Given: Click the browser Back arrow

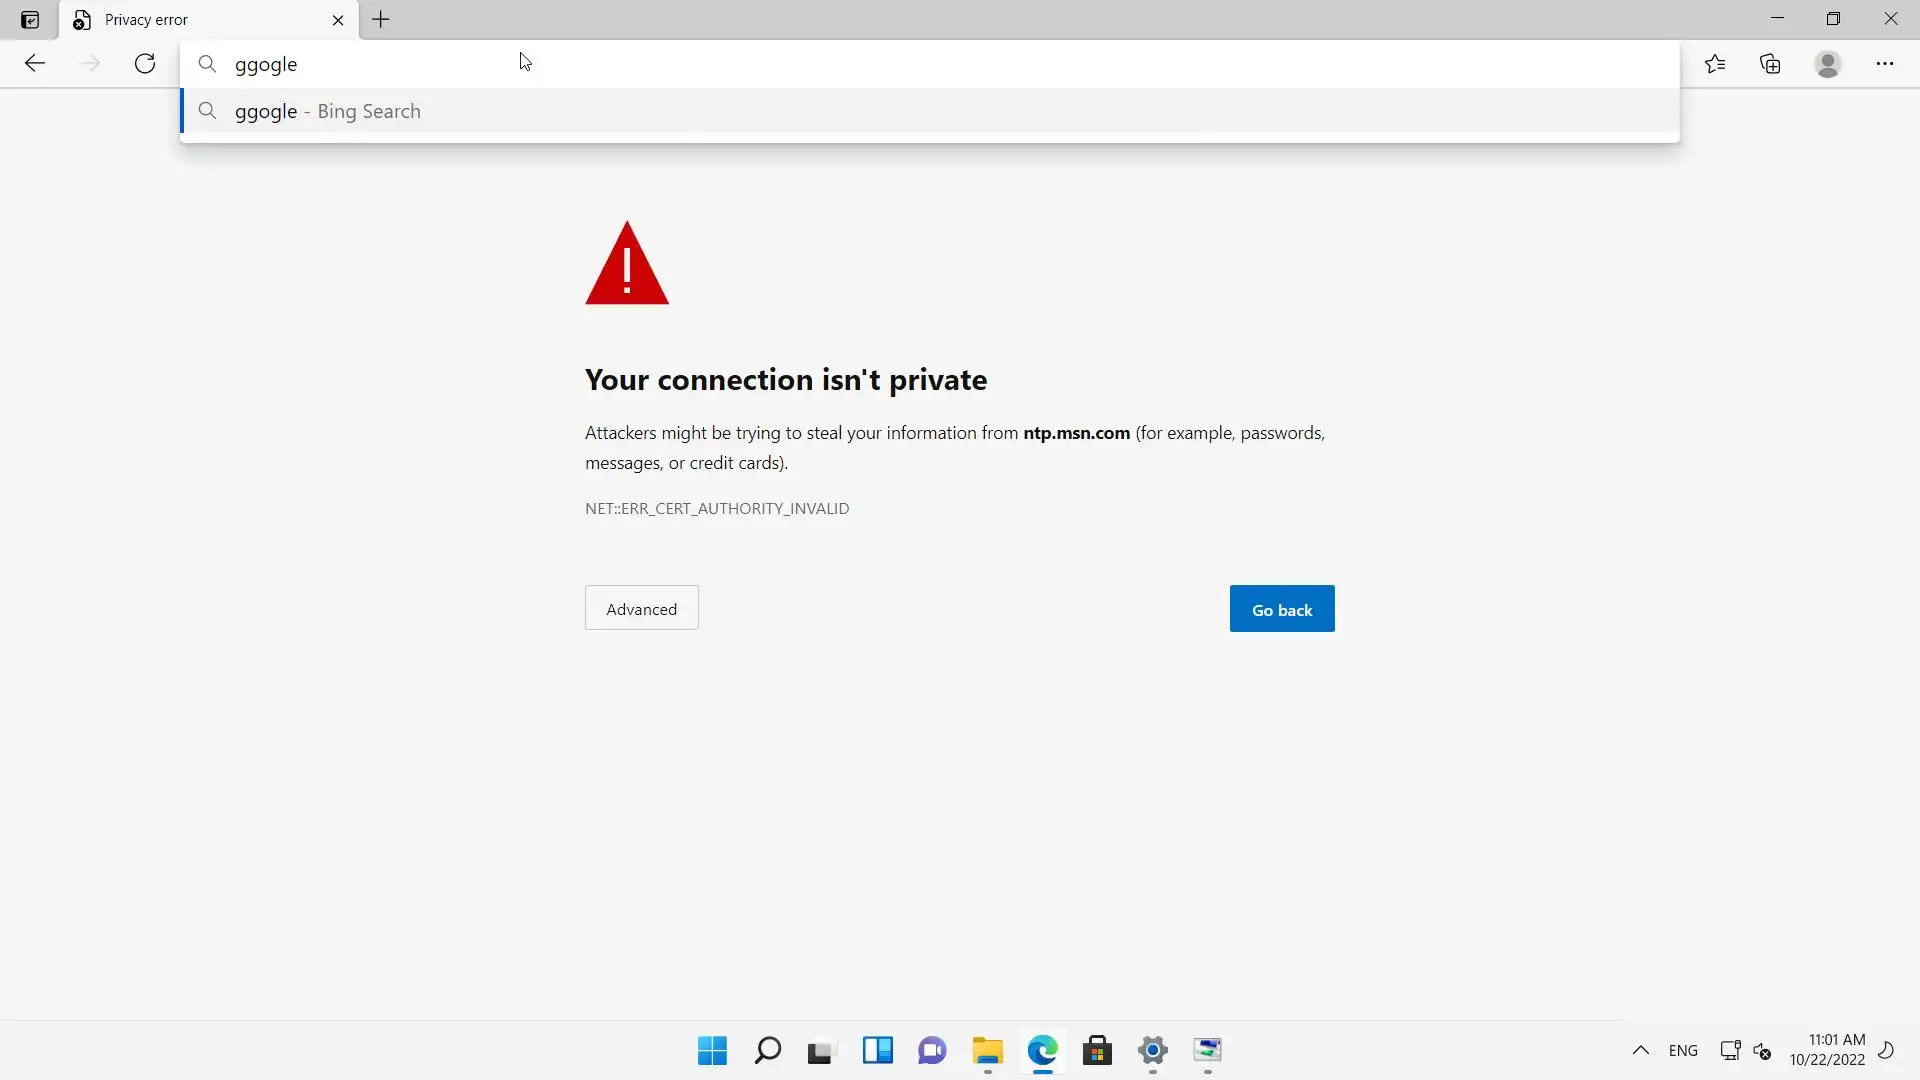Looking at the screenshot, I should (35, 64).
